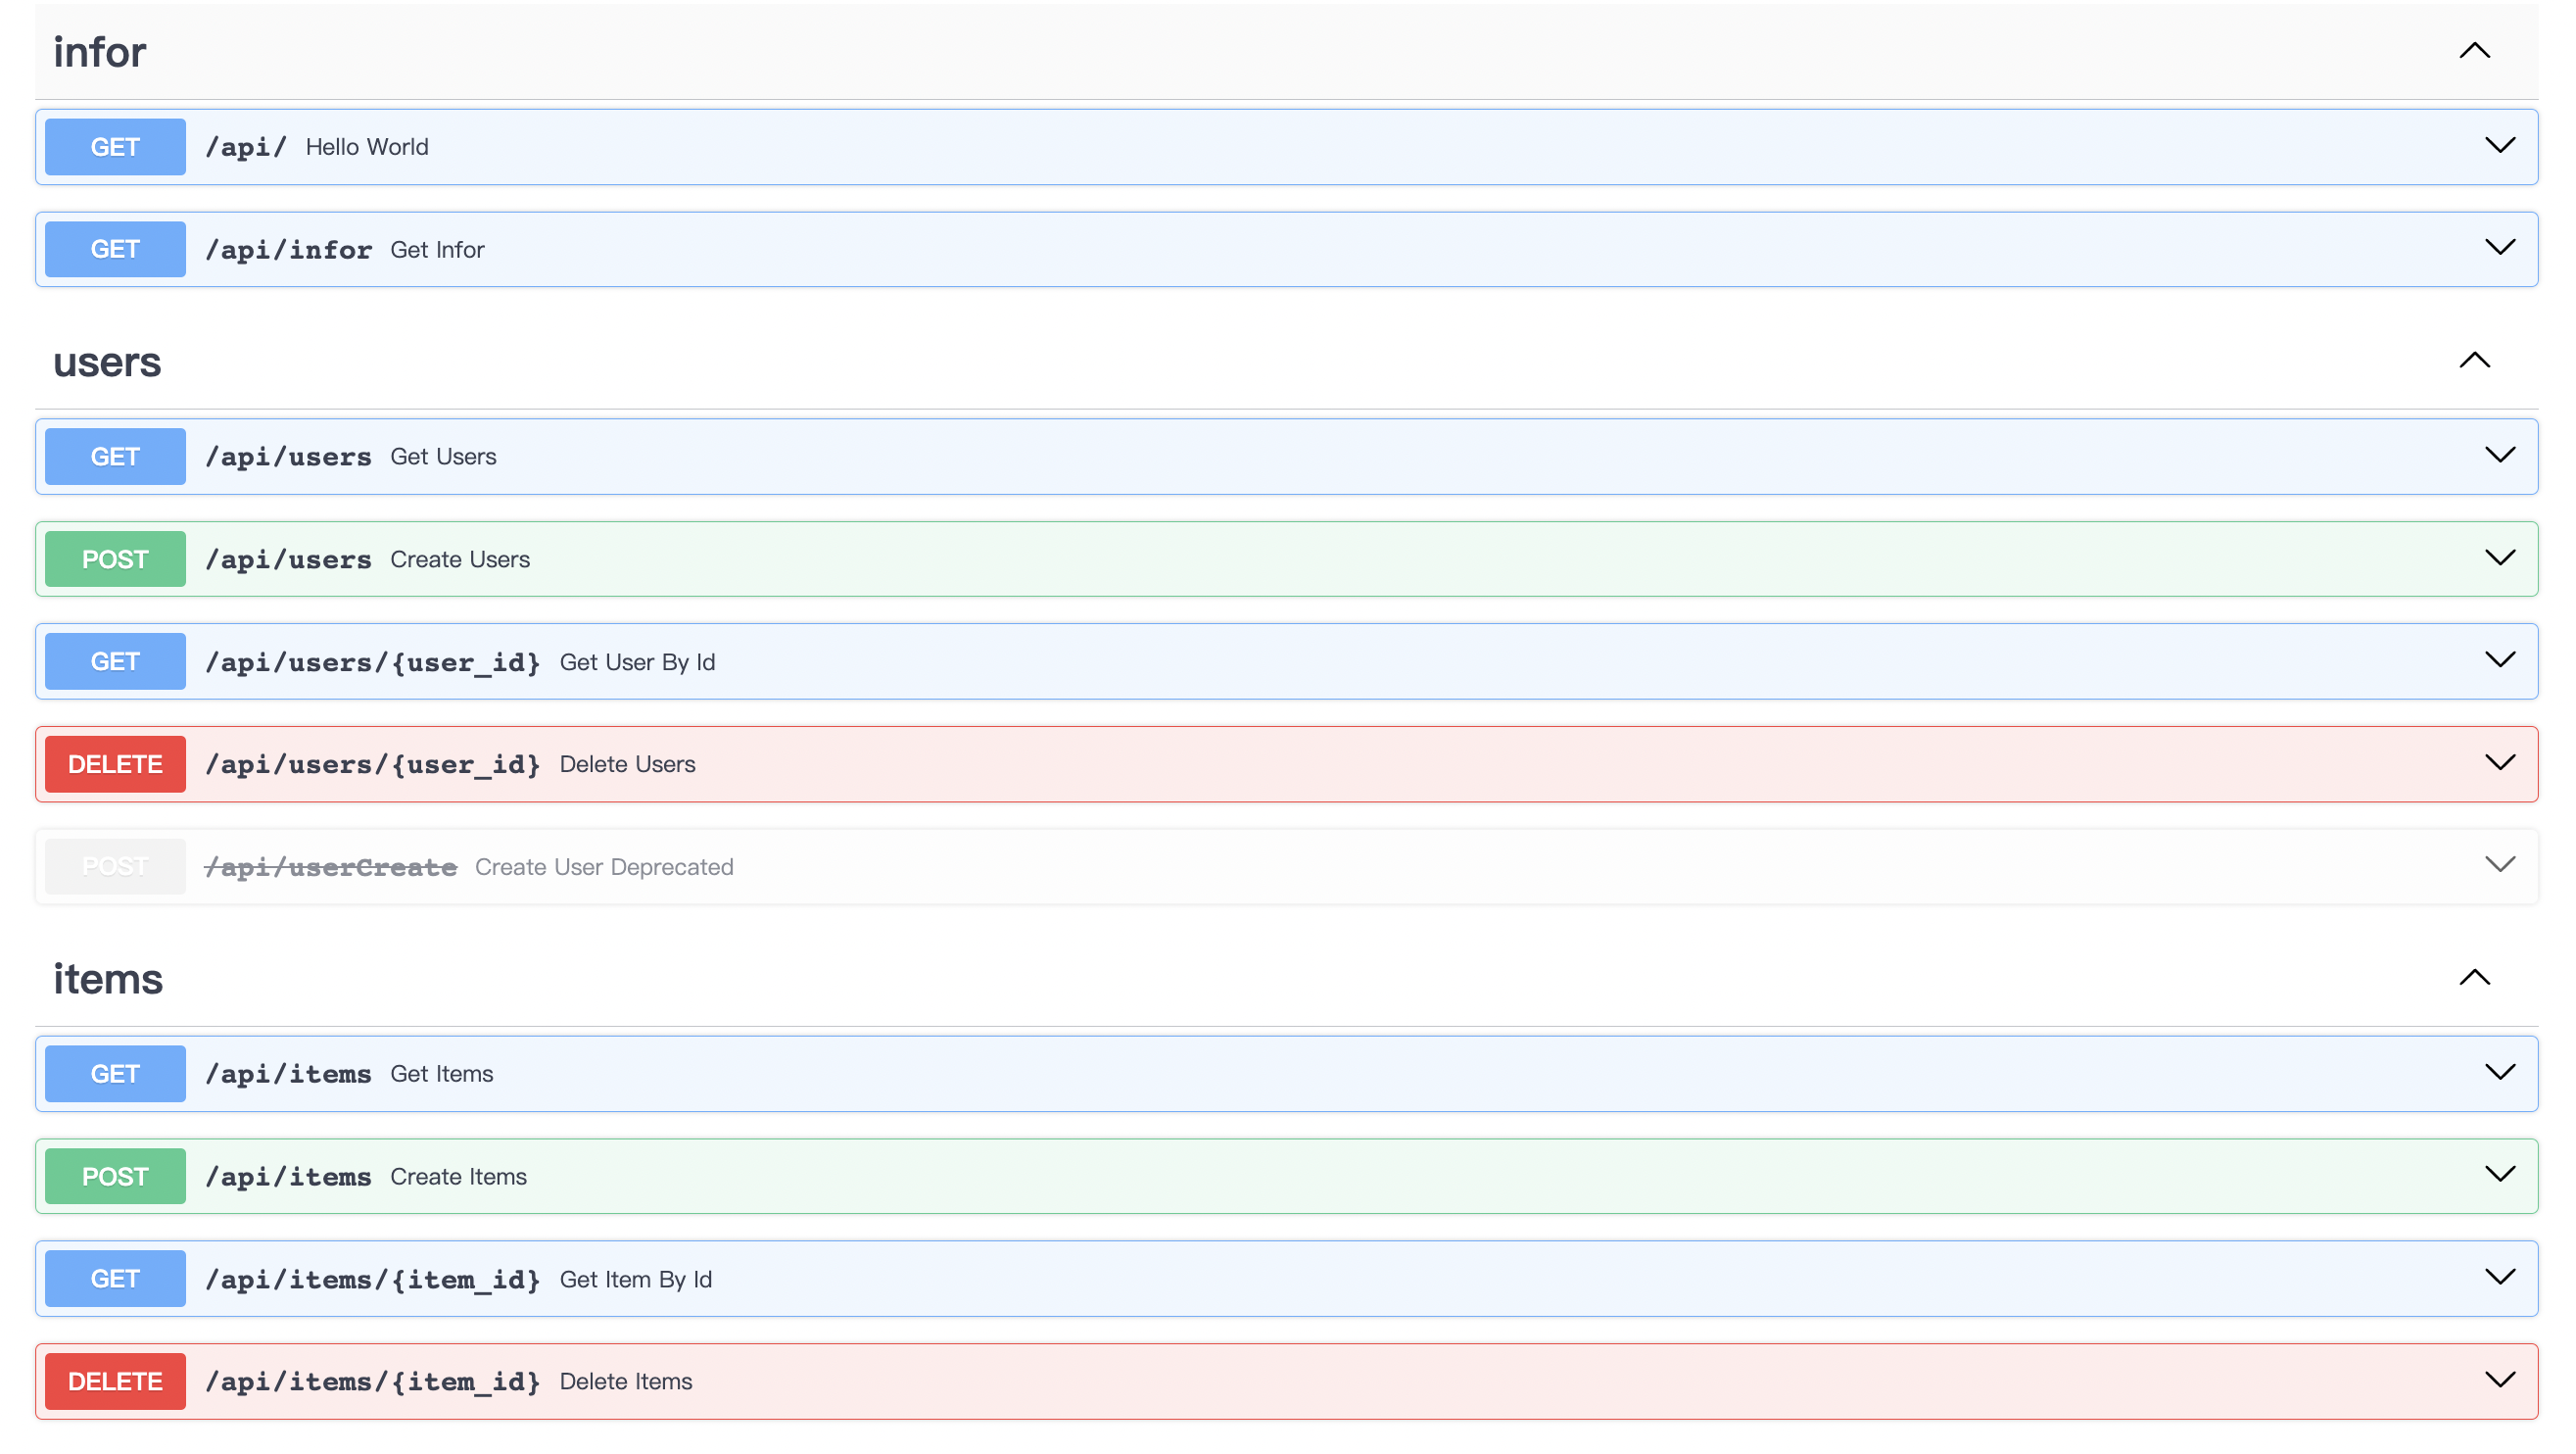Click the items section heading
Viewport: 2576px width, 1454px height.
click(x=108, y=979)
